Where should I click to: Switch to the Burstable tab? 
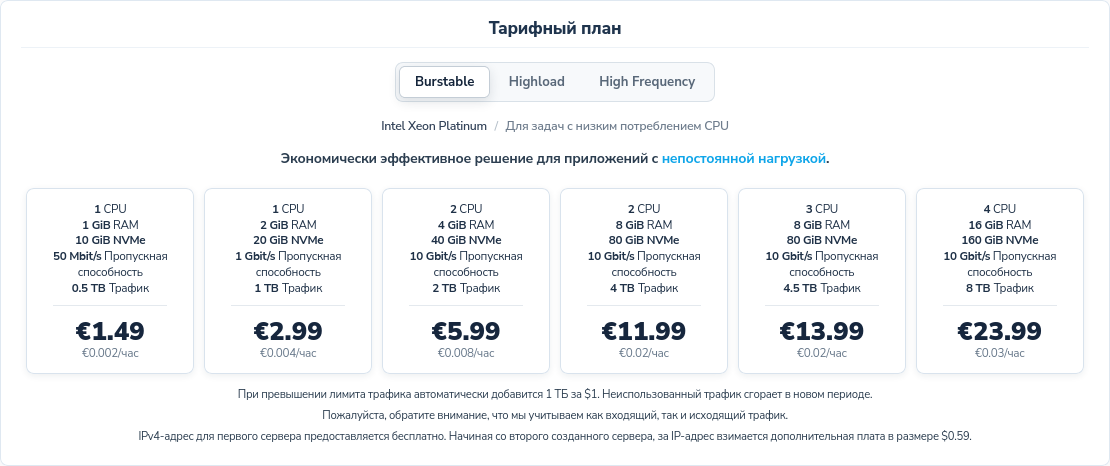tap(445, 81)
